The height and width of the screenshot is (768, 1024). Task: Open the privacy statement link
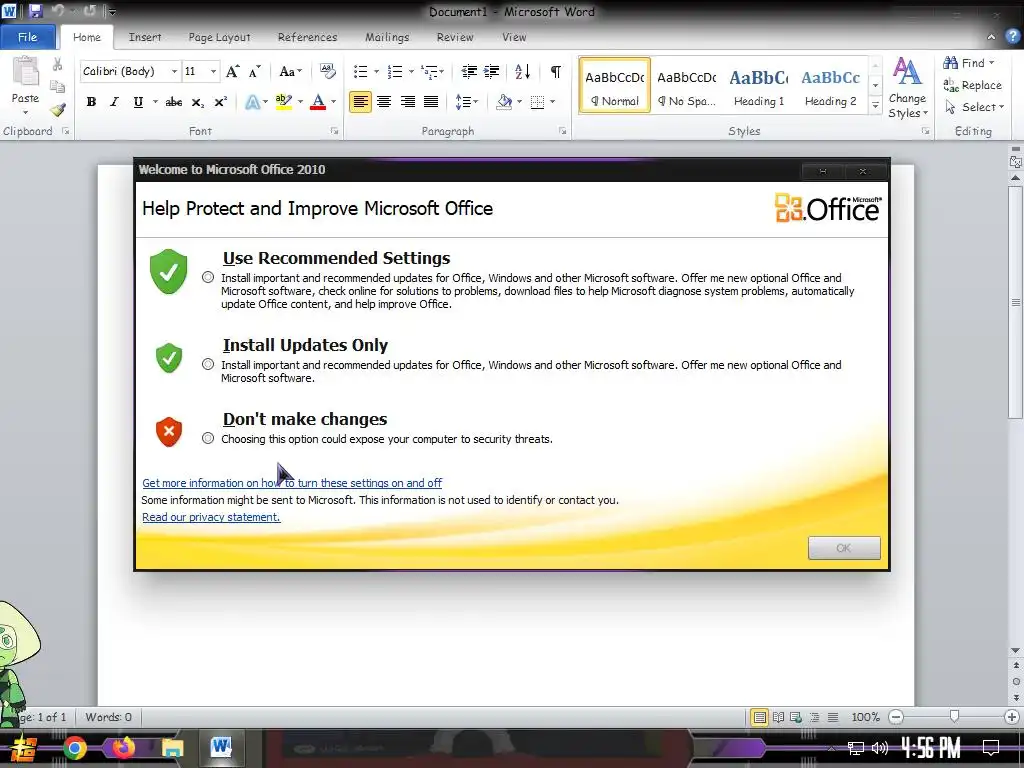[x=211, y=517]
